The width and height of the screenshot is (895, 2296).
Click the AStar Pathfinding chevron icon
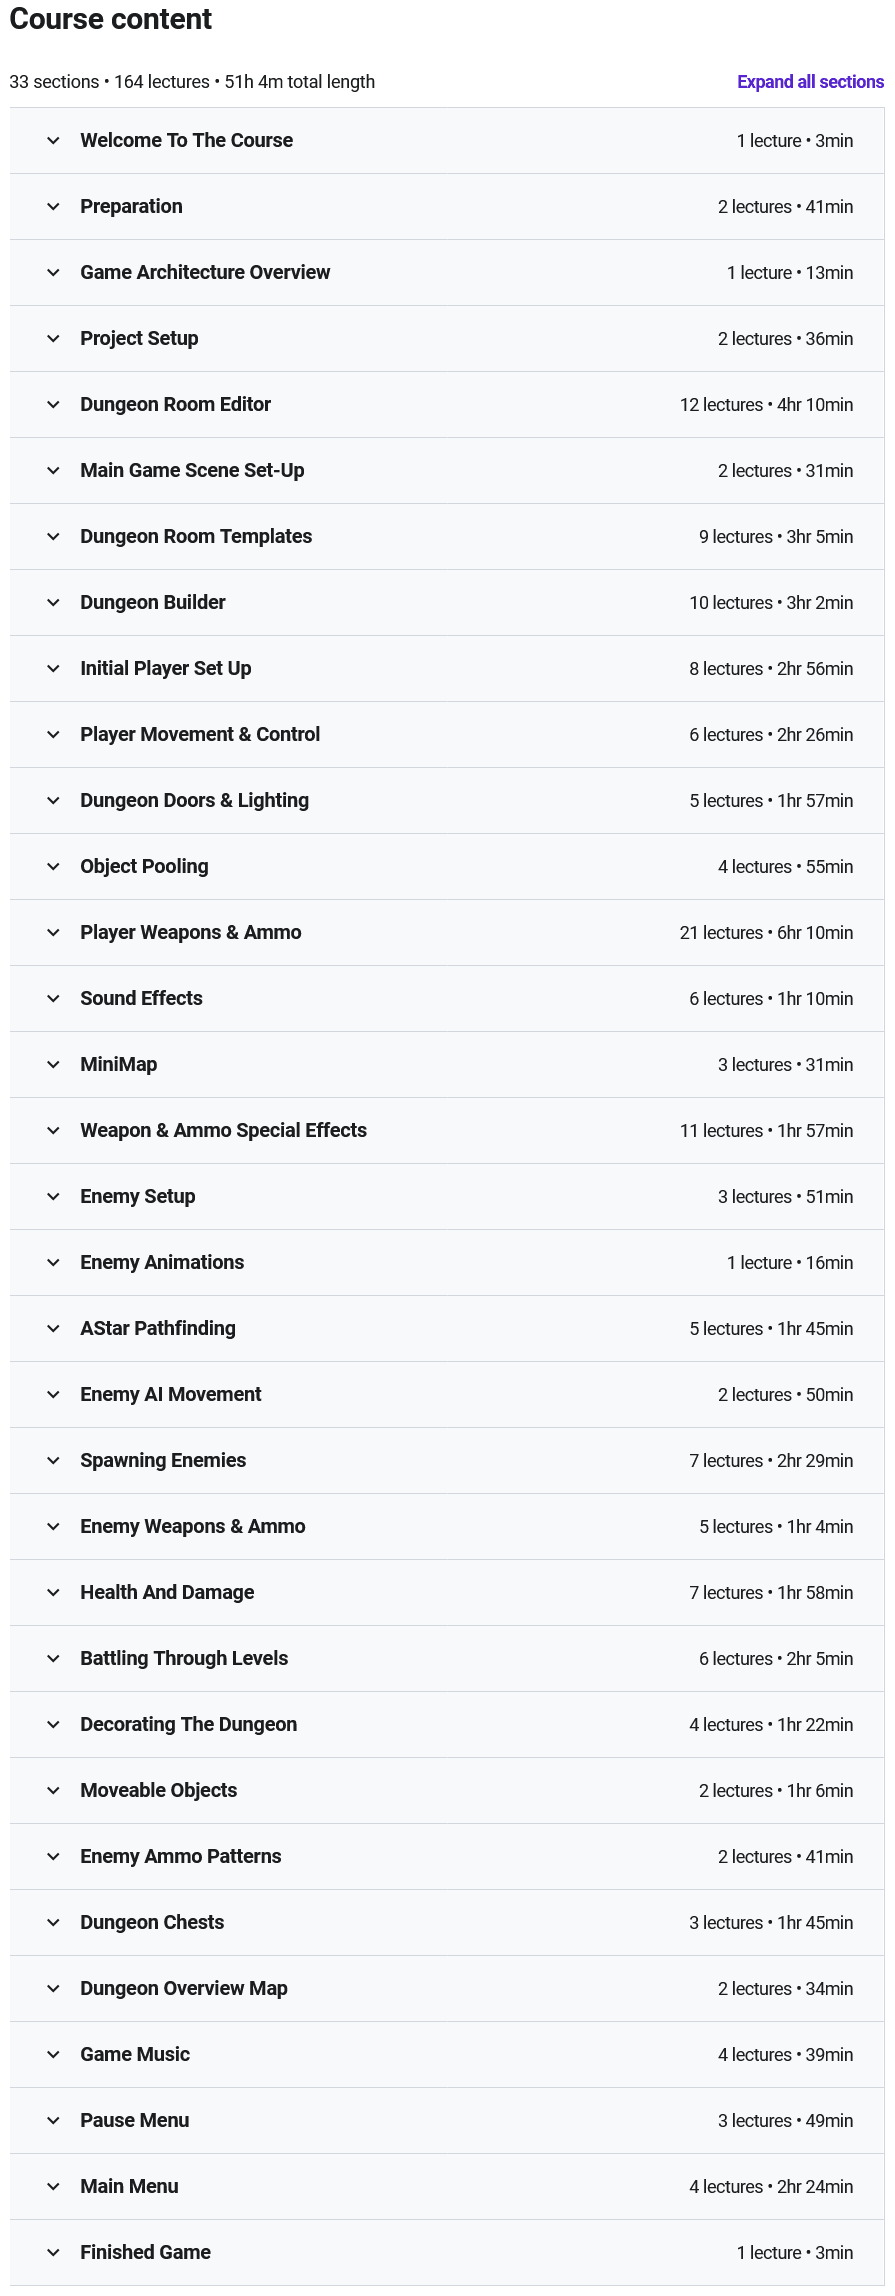coord(53,1329)
